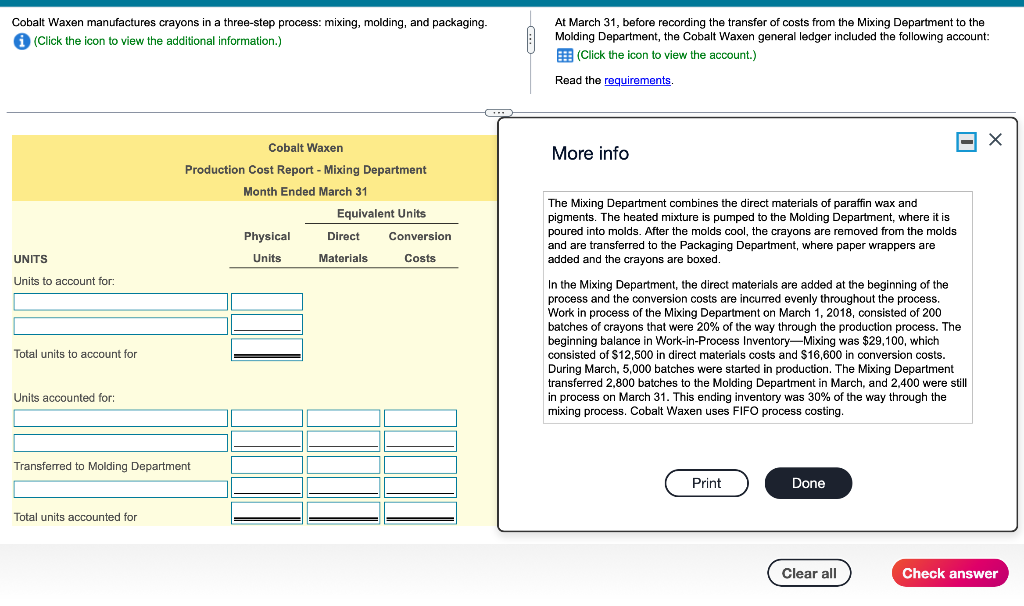Select first Units to account for label field
Viewport: 1024px width, 606px height.
pos(121,302)
